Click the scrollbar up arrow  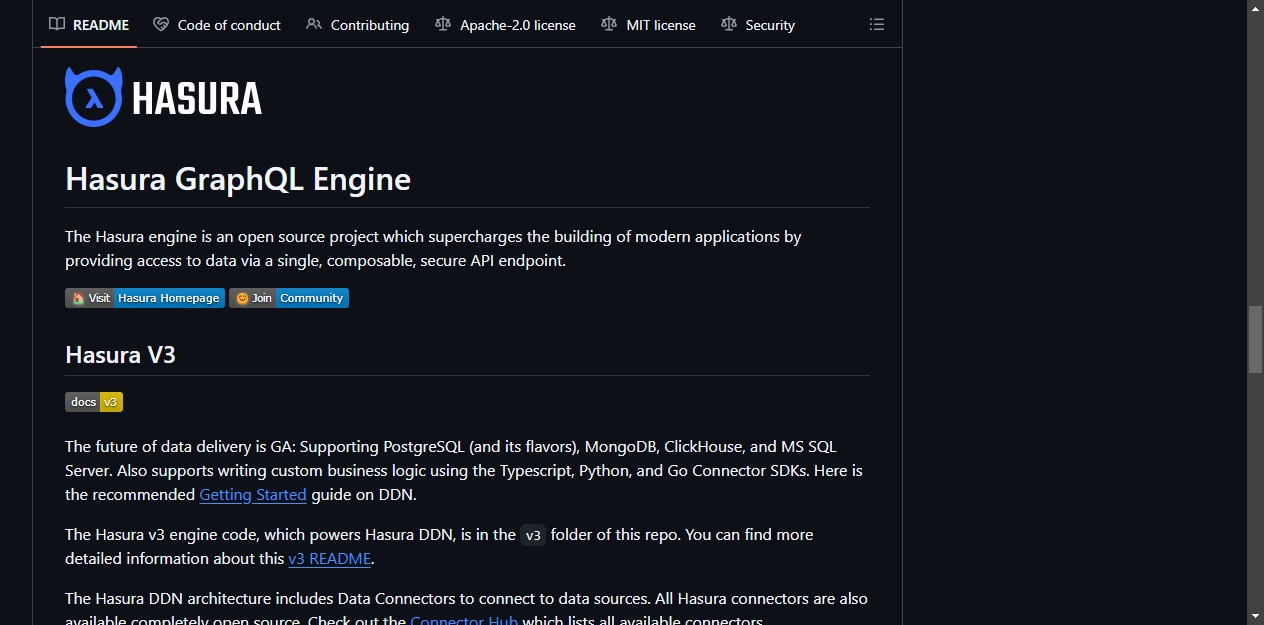click(1255, 8)
